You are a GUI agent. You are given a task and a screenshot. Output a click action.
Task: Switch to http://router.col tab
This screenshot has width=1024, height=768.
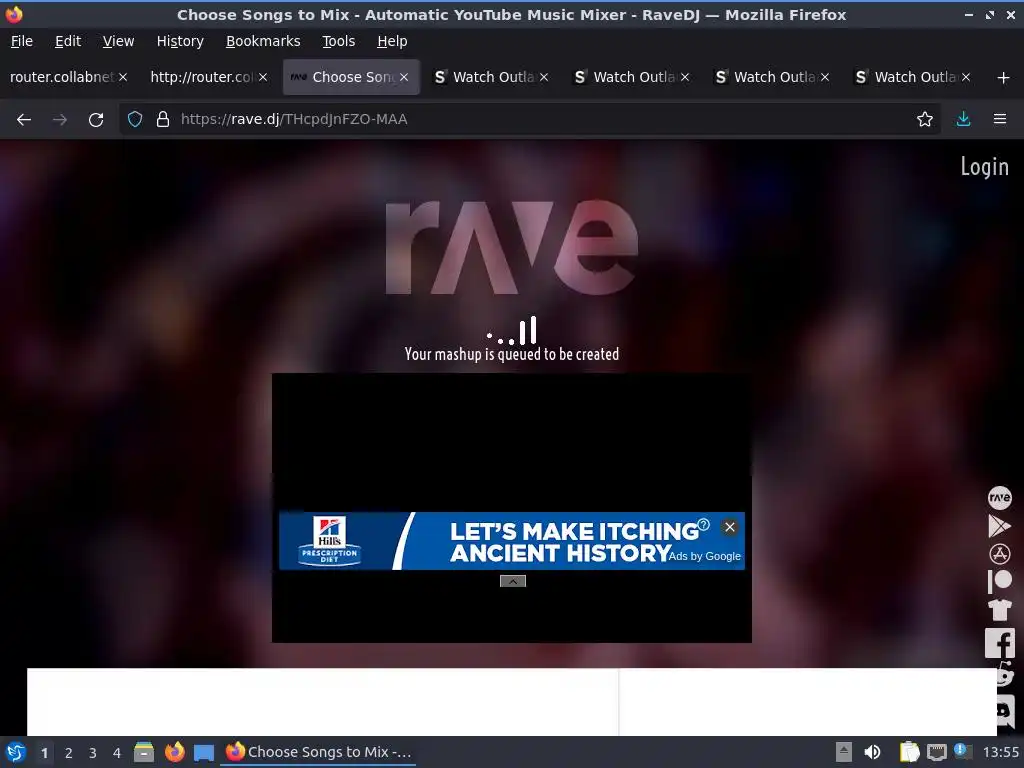click(201, 77)
